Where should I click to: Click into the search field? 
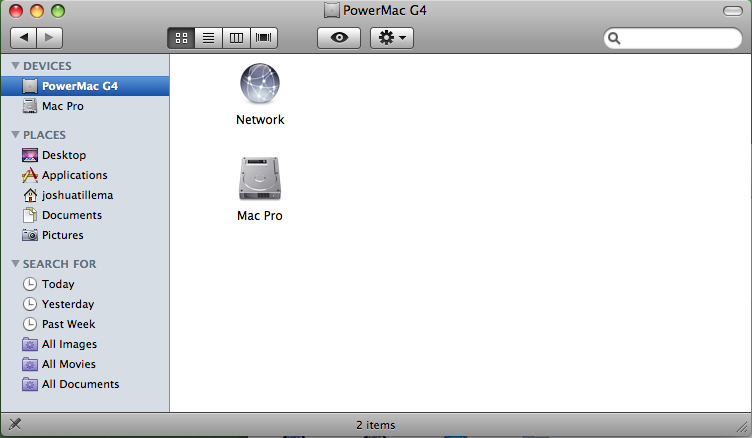672,38
